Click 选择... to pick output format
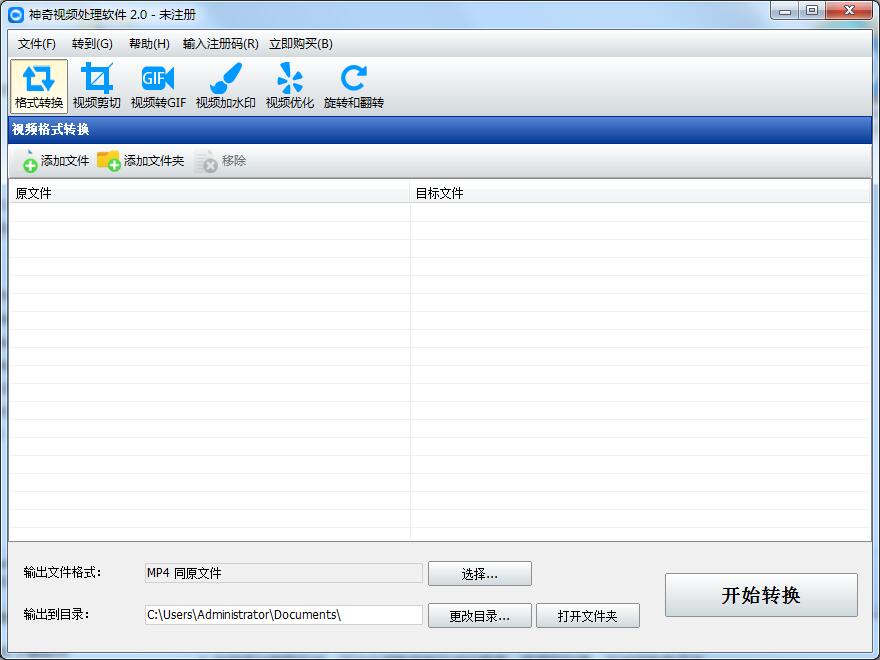Image resolution: width=880 pixels, height=660 pixels. [x=480, y=574]
